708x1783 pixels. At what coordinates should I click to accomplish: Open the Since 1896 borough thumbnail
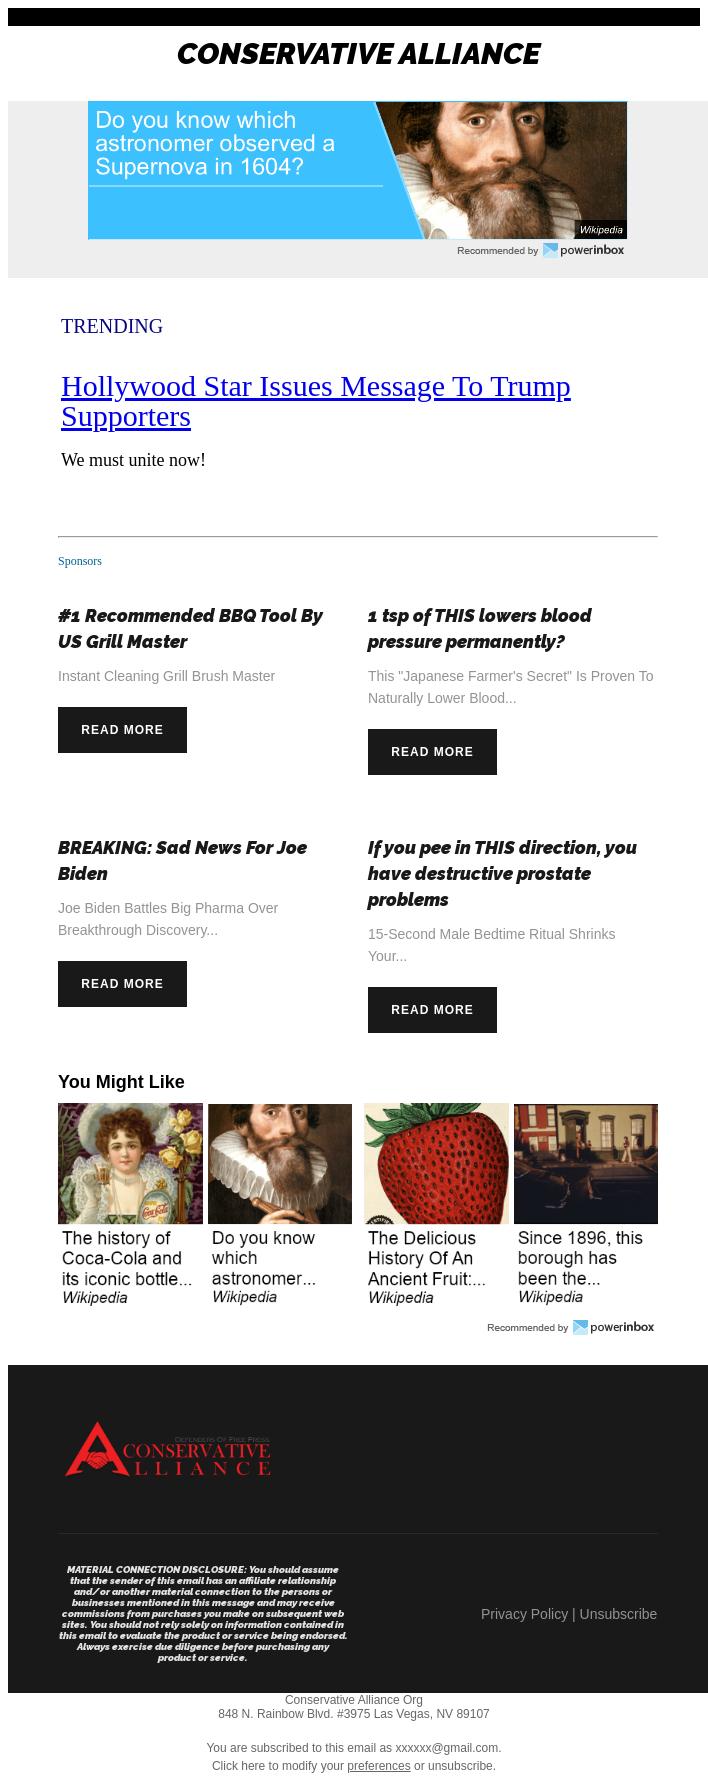(x=586, y=1205)
